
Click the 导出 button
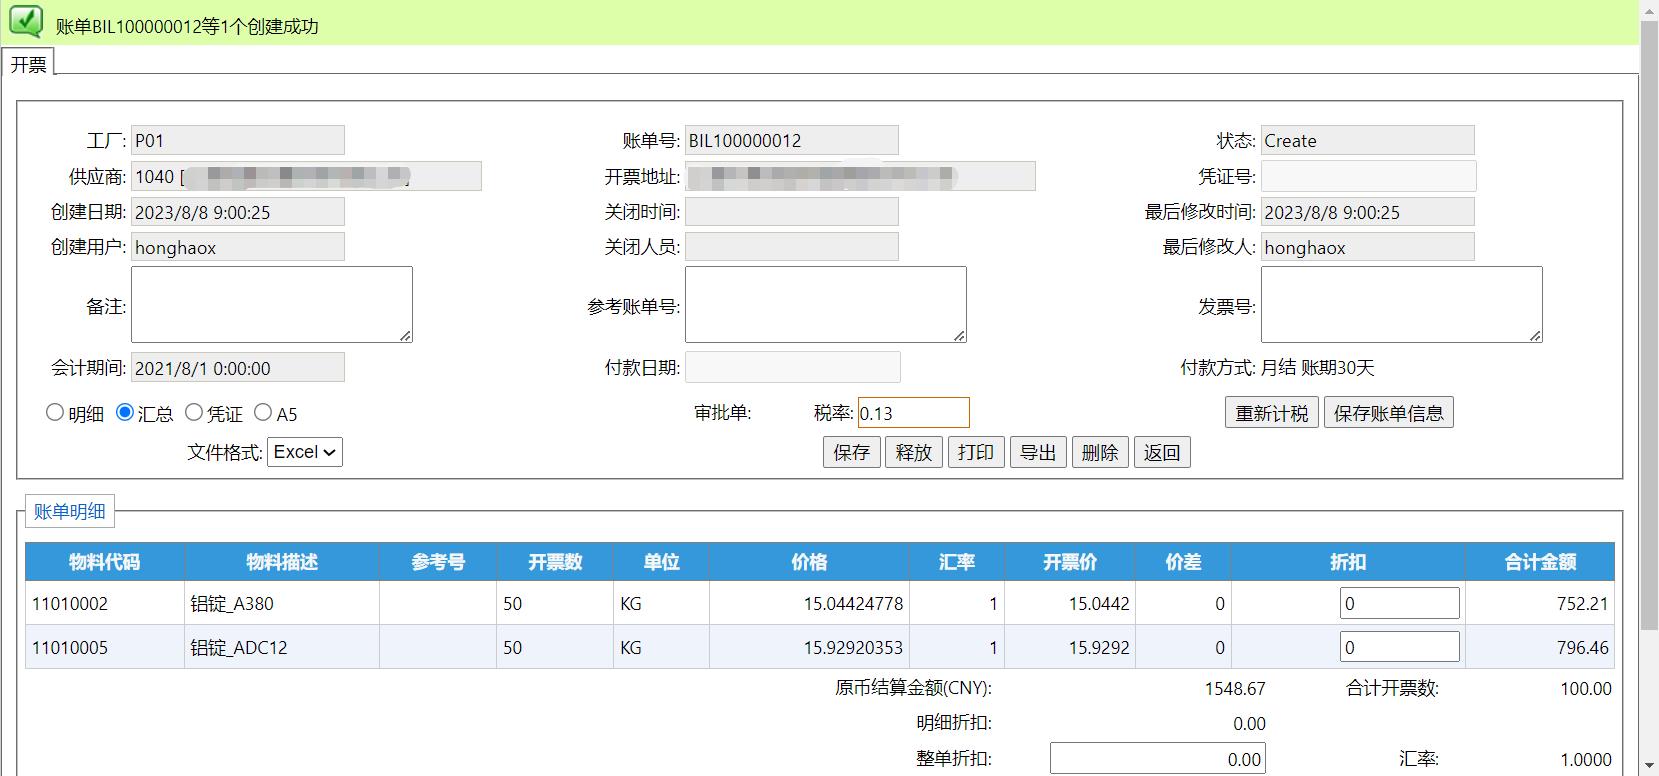1038,452
